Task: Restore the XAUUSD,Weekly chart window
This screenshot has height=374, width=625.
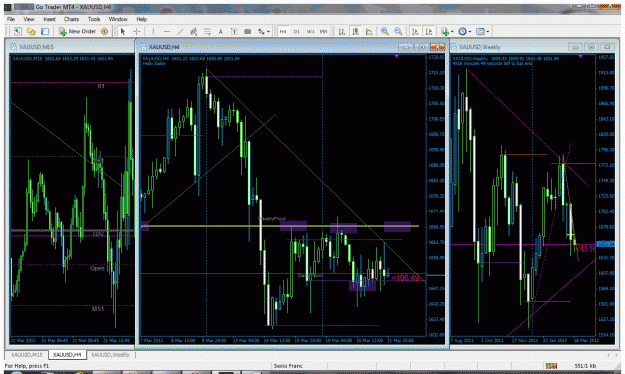Action: click(592, 47)
